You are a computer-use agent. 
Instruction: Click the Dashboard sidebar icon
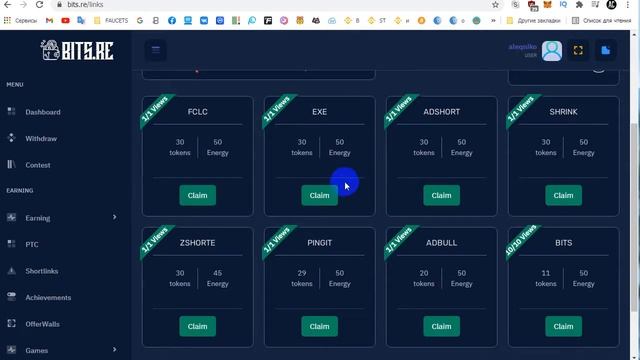pyautogui.click(x=11, y=111)
